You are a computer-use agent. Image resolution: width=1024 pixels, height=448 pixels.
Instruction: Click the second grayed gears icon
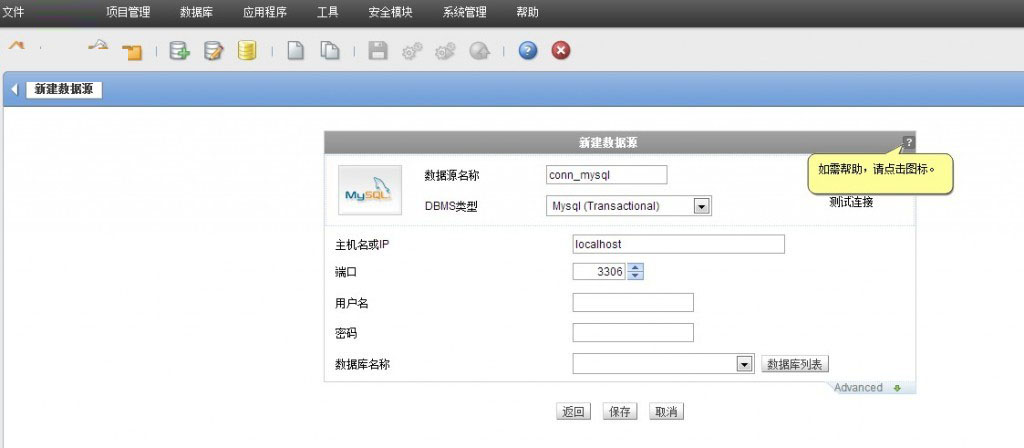[x=445, y=51]
